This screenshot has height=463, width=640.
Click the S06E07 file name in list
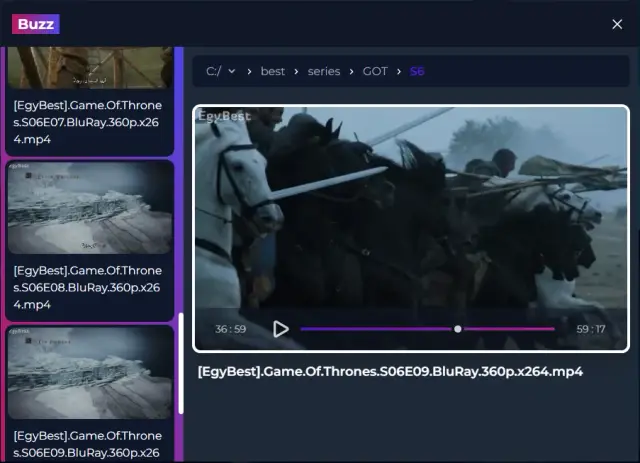point(88,122)
